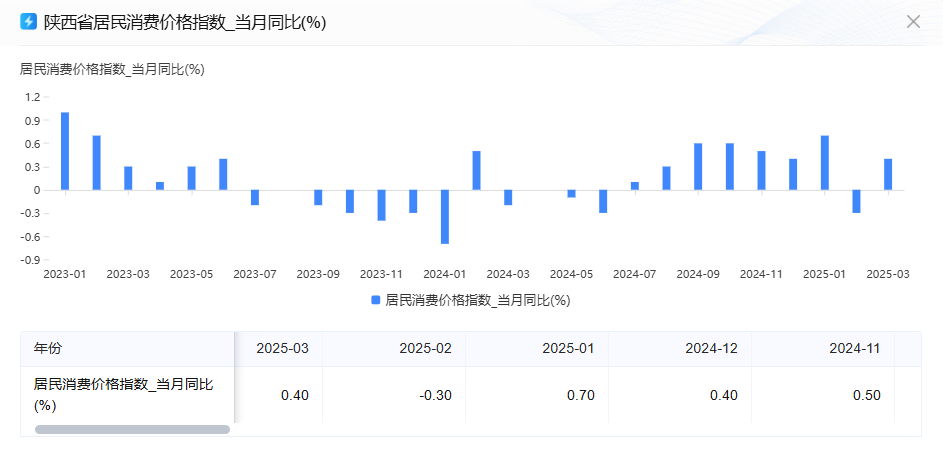Click the table row label 居民消费价格指数_当月同比(%)
The width and height of the screenshot is (943, 454).
click(123, 395)
